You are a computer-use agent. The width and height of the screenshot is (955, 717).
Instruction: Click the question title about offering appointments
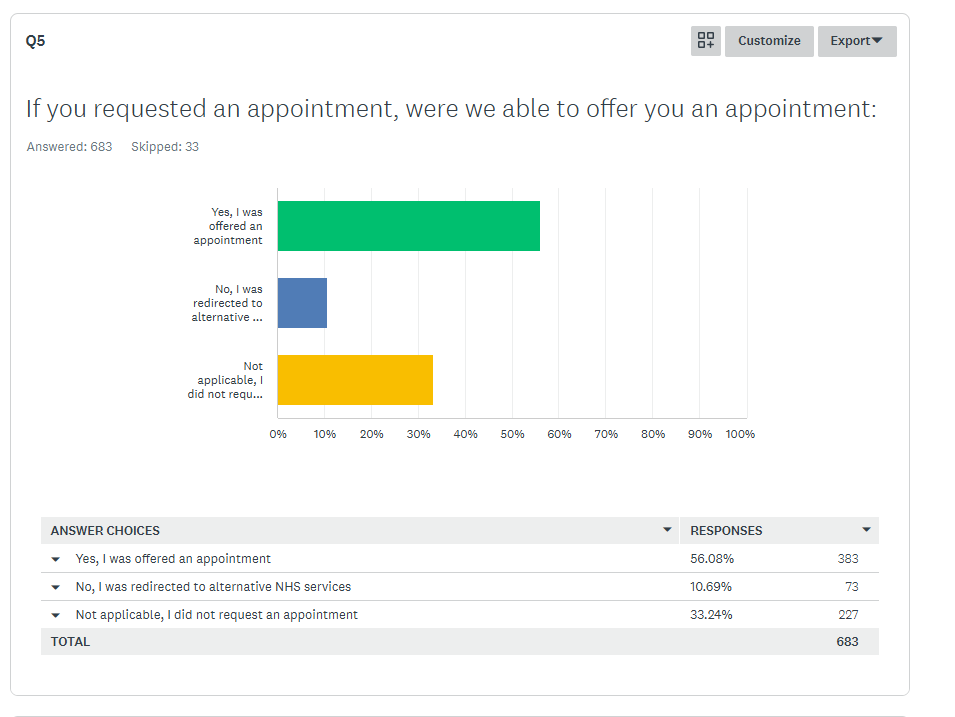pyautogui.click(x=451, y=109)
